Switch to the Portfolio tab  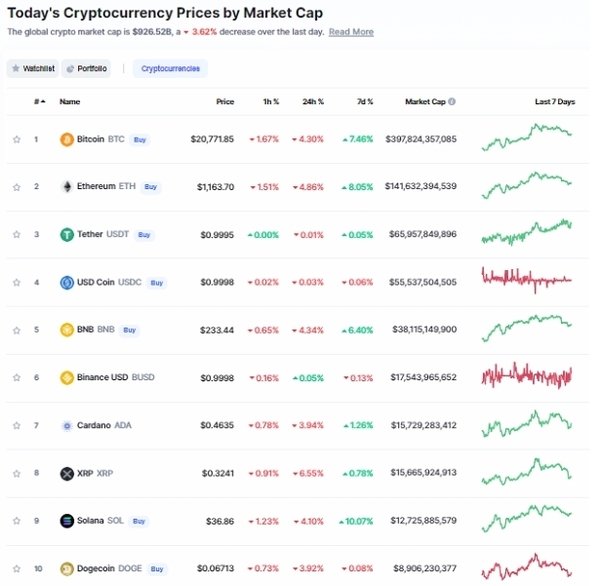(x=86, y=69)
